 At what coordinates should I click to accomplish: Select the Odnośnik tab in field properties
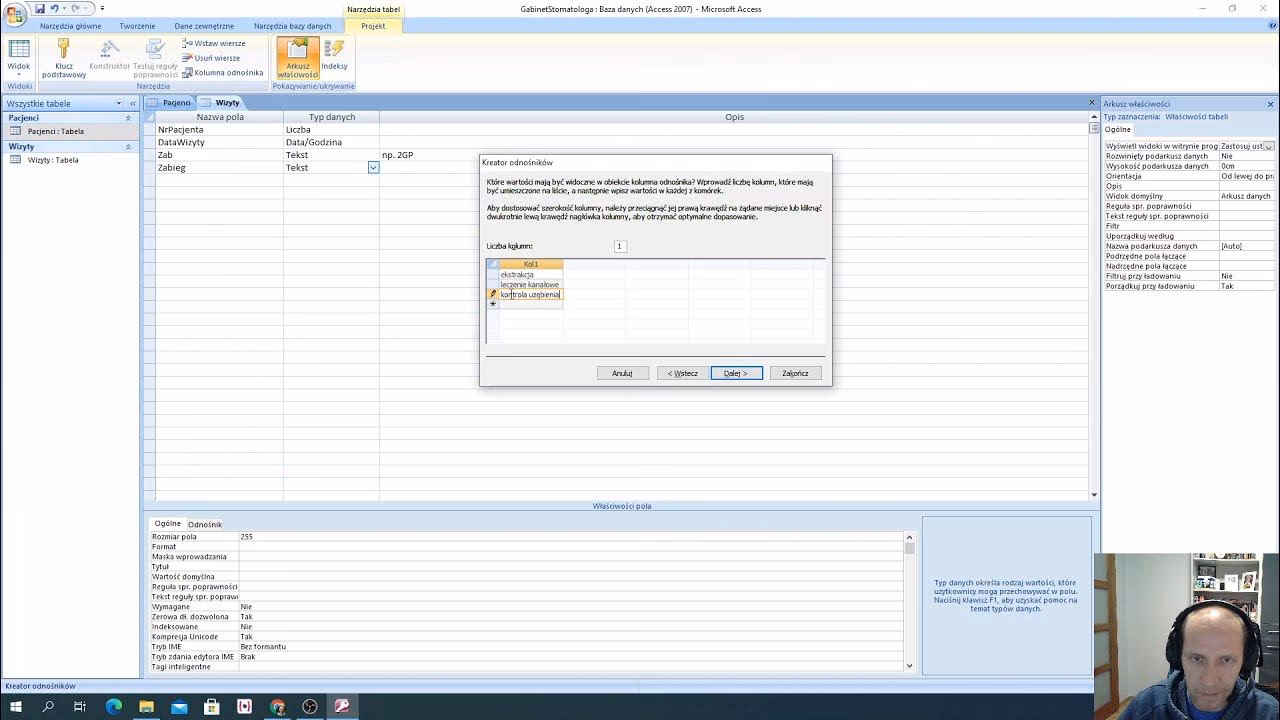(205, 524)
